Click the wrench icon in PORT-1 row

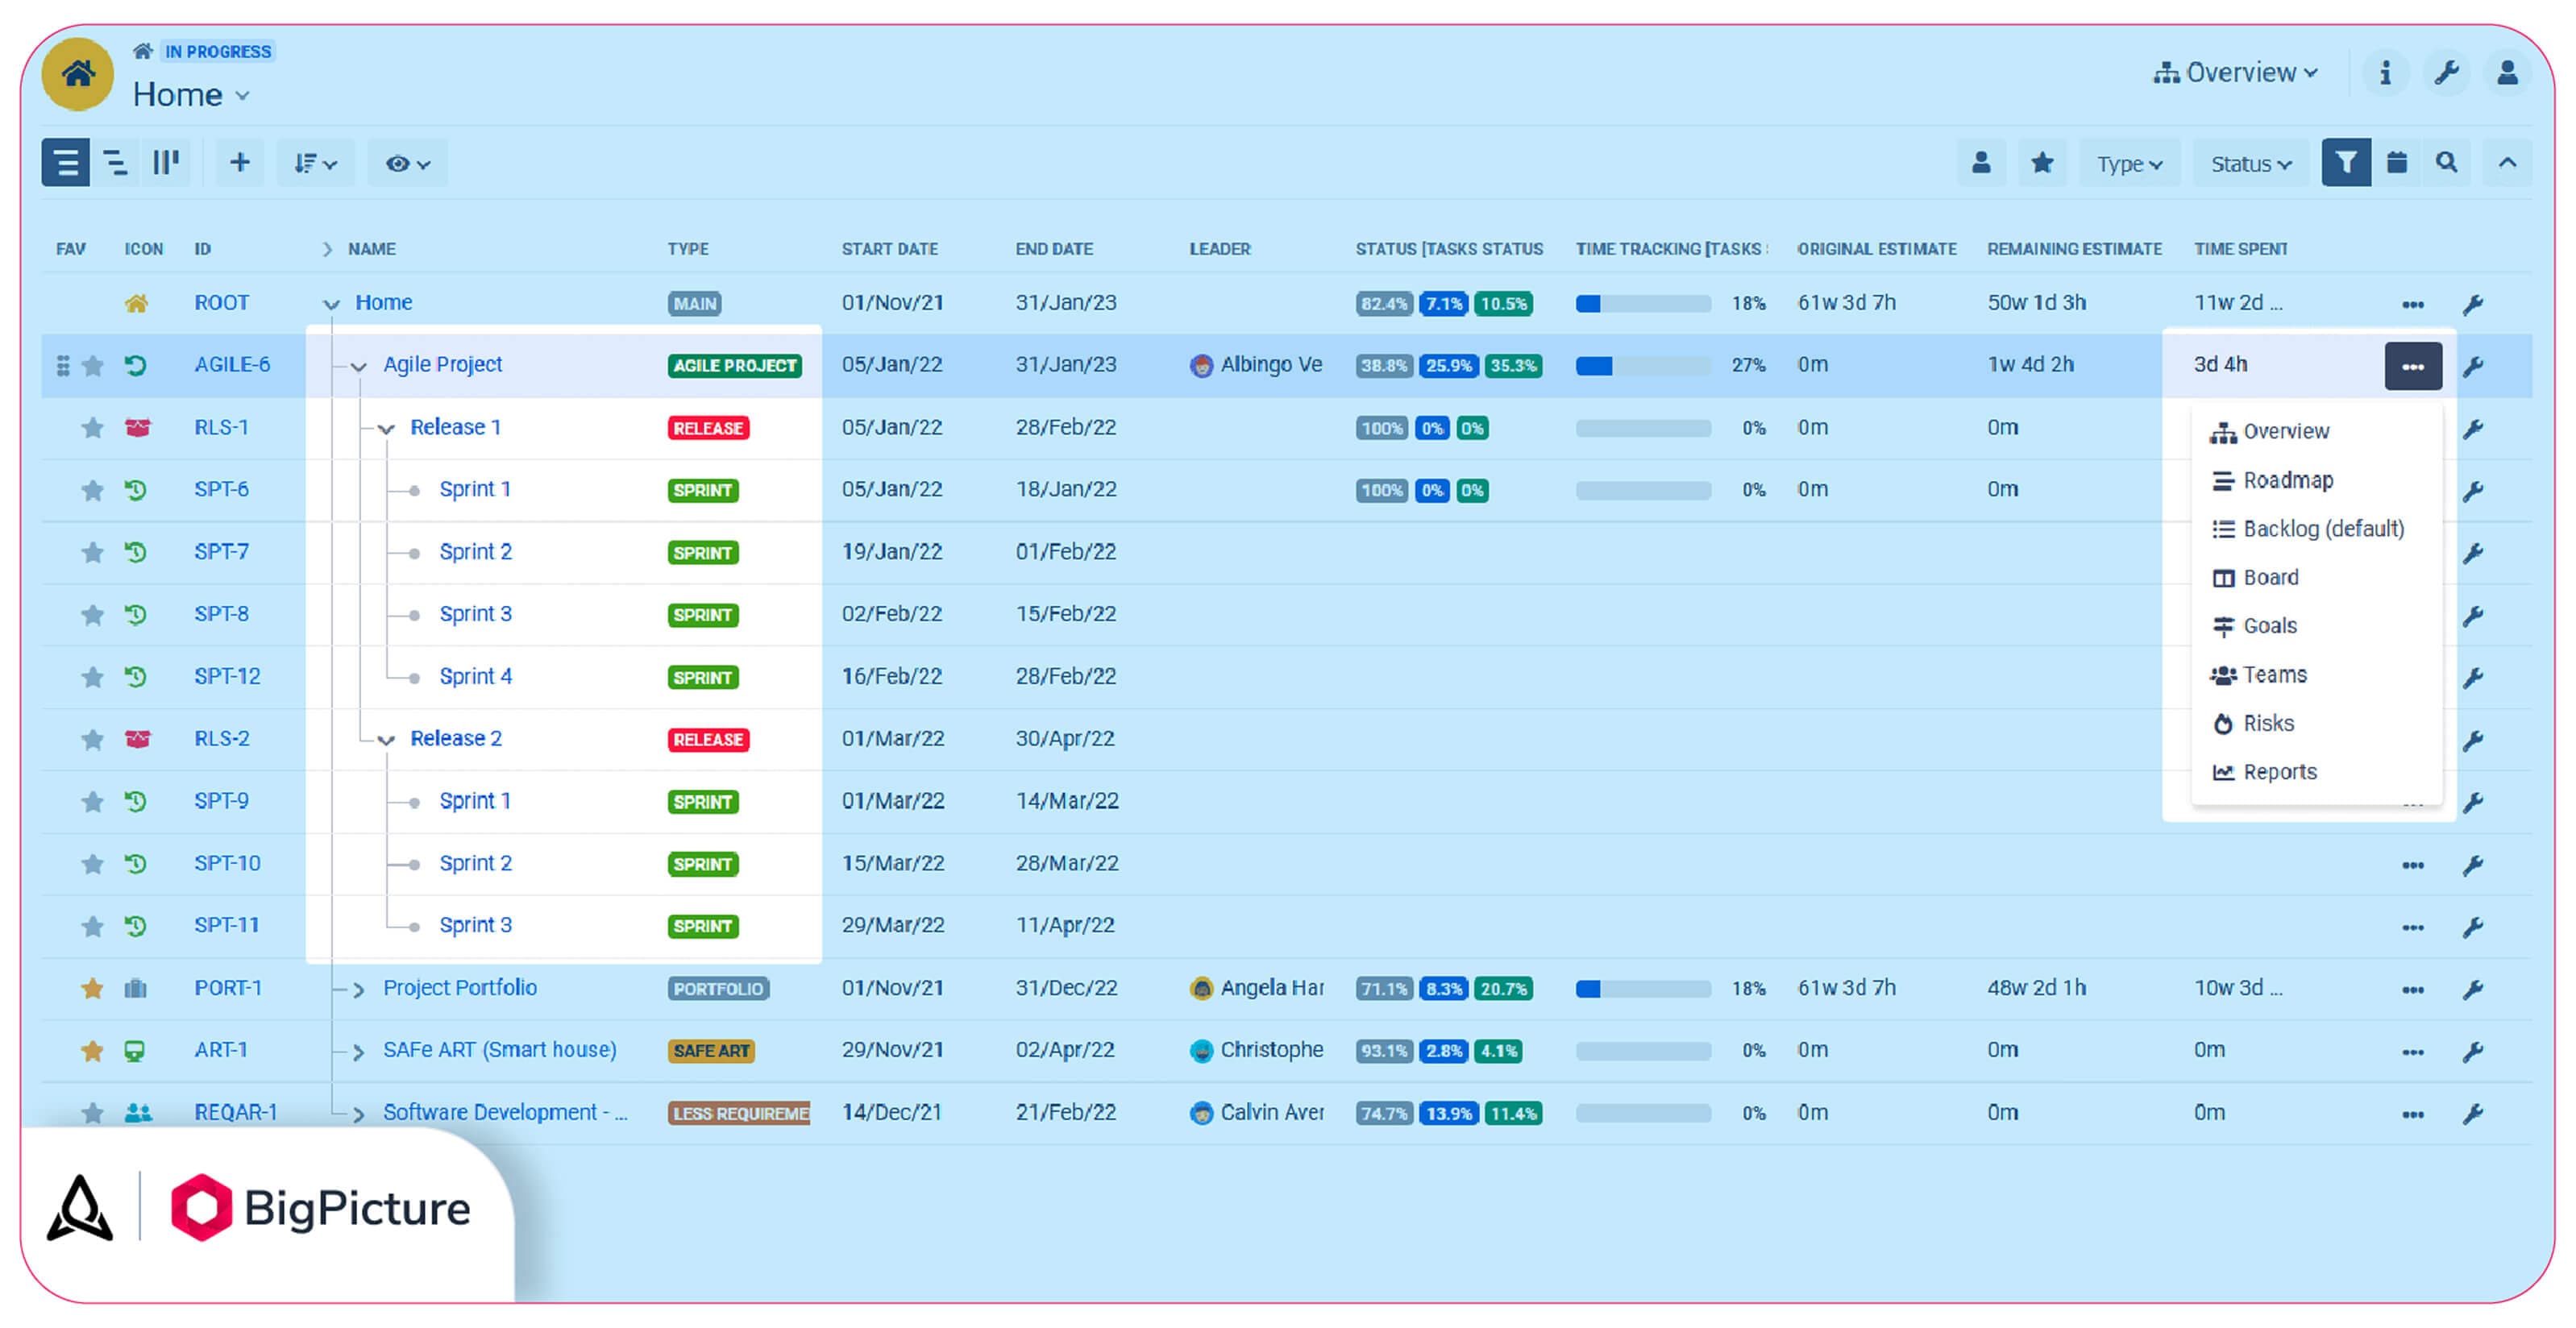click(2473, 990)
